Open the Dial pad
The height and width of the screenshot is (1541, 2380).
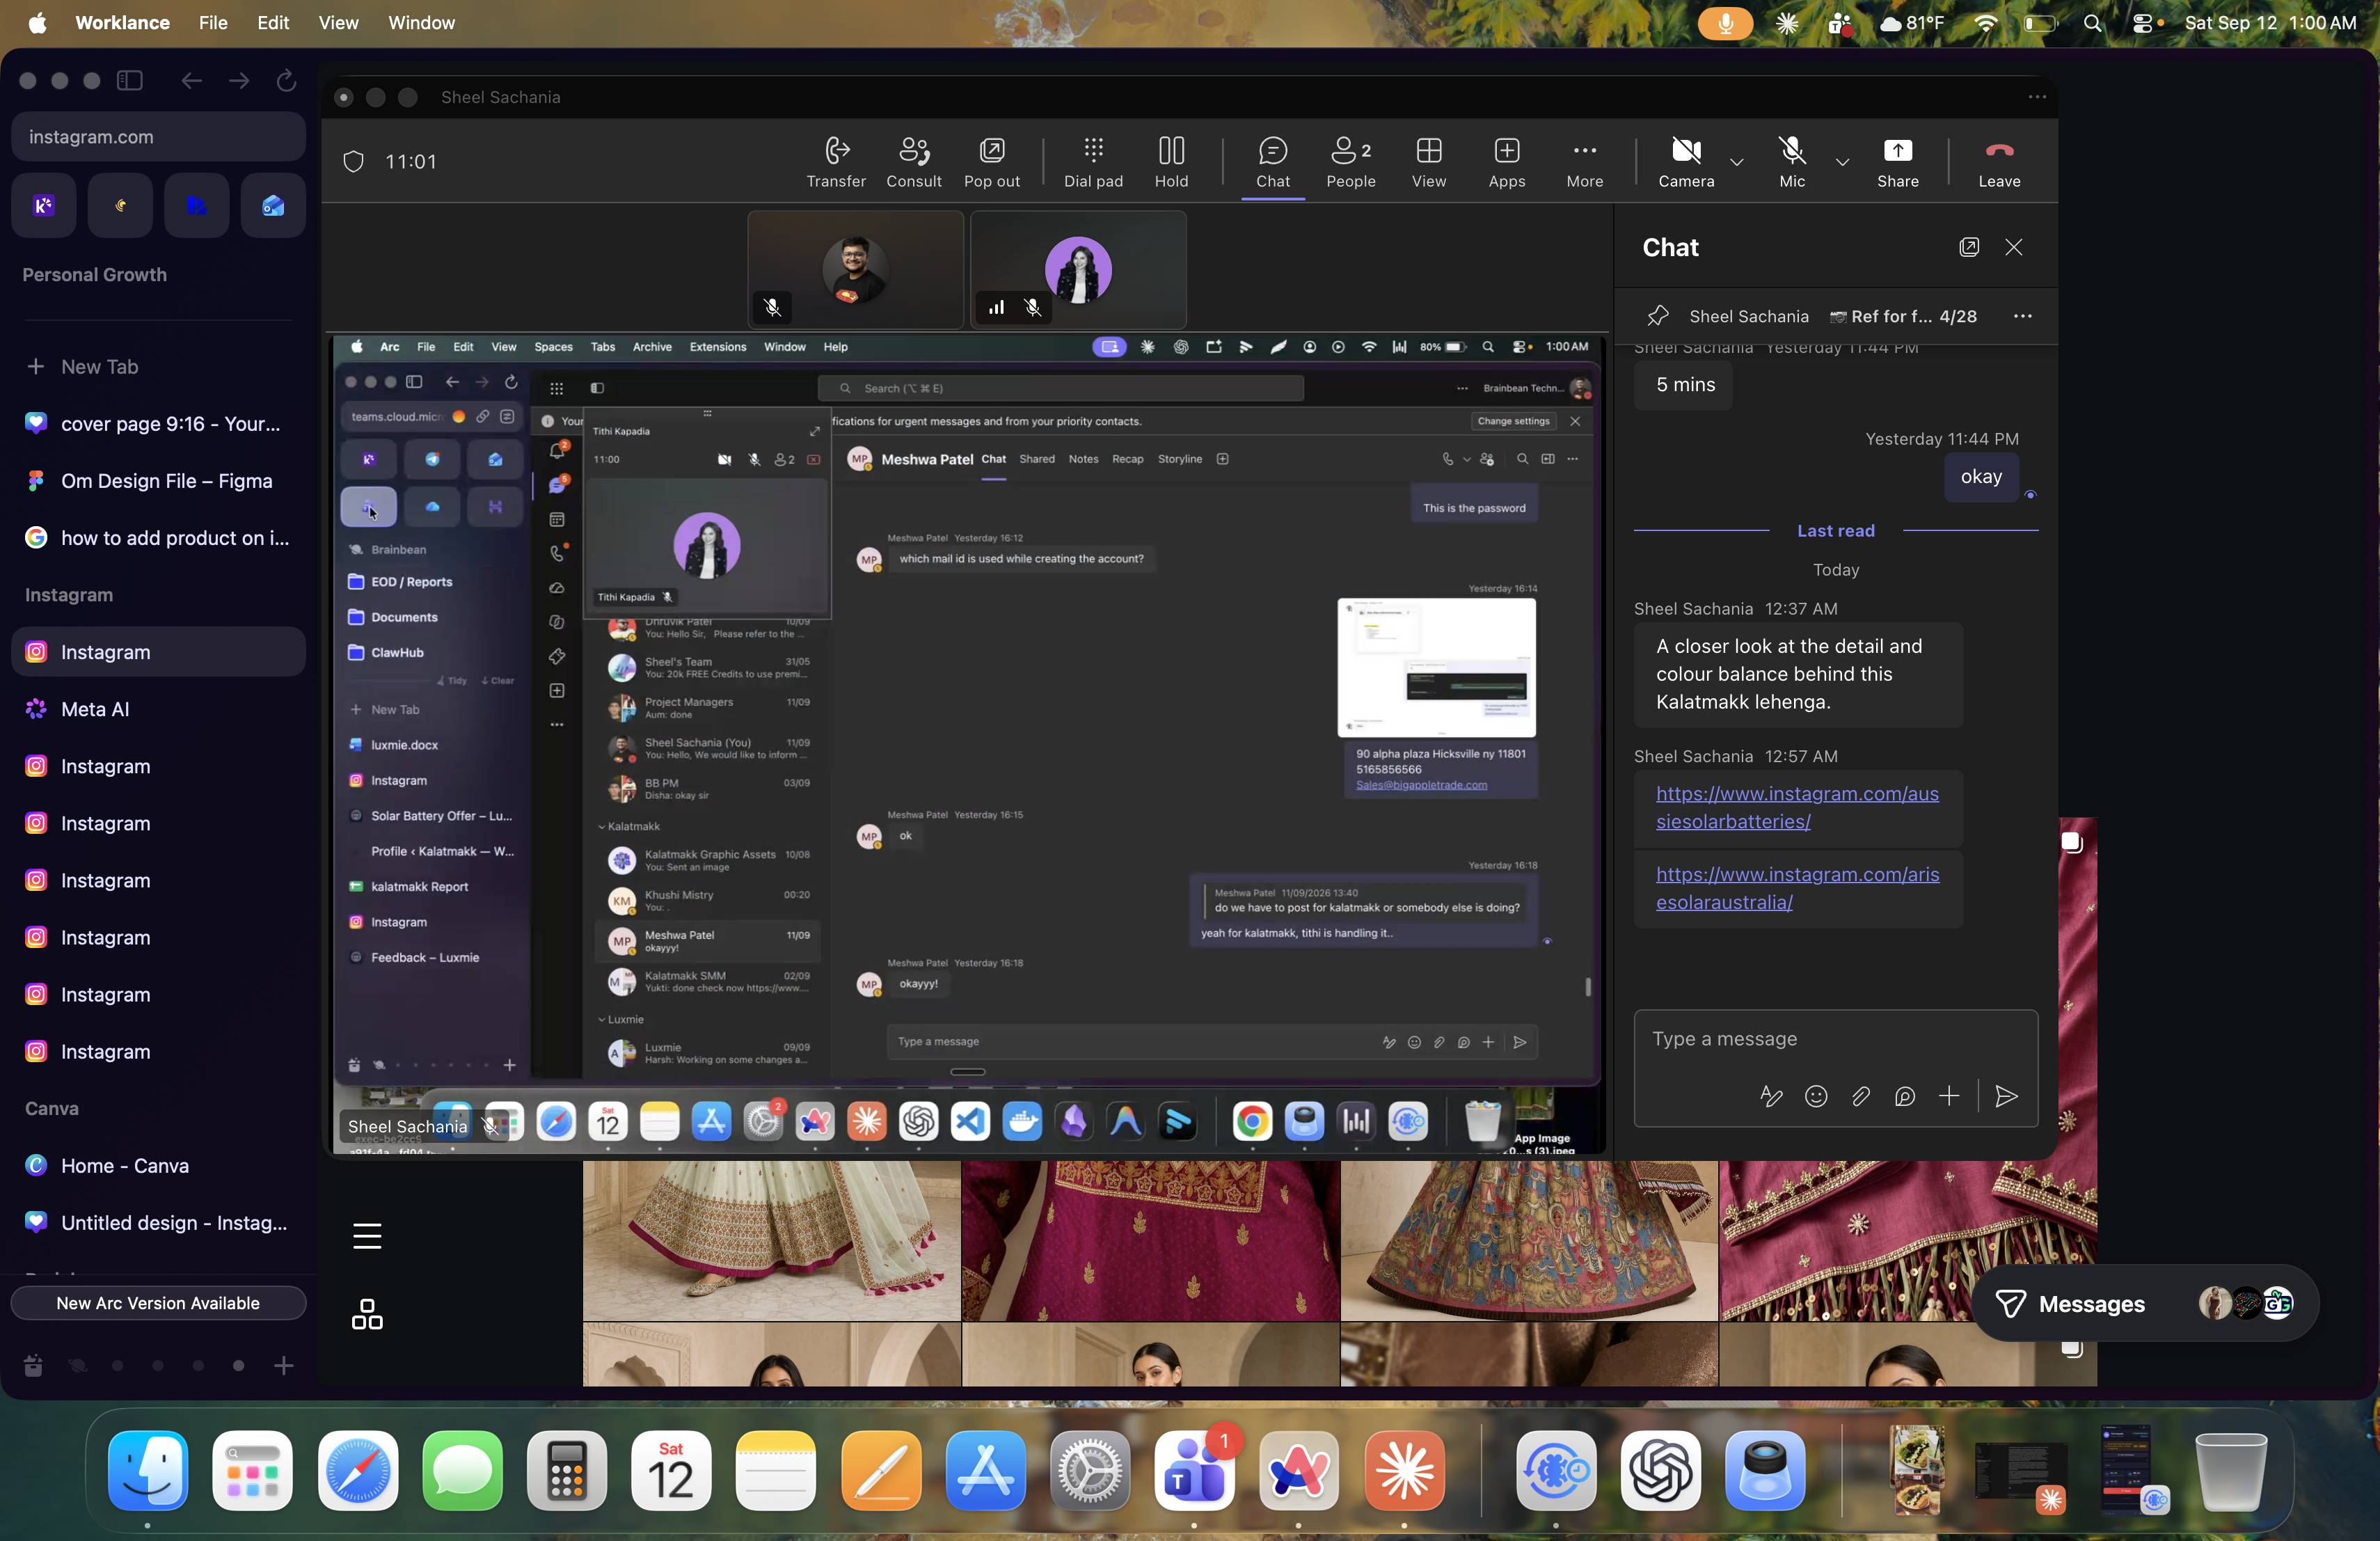[1093, 162]
